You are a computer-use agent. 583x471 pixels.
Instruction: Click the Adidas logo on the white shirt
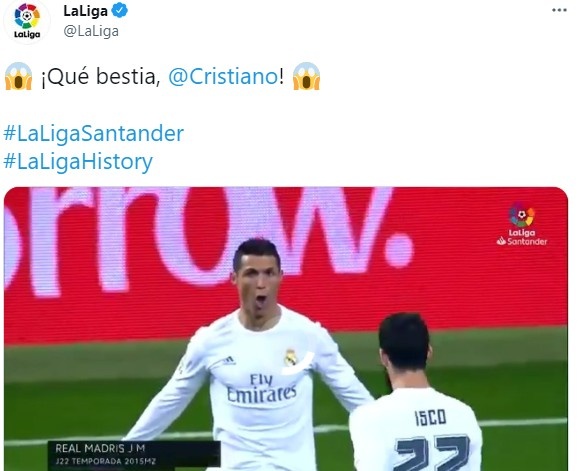tap(228, 360)
